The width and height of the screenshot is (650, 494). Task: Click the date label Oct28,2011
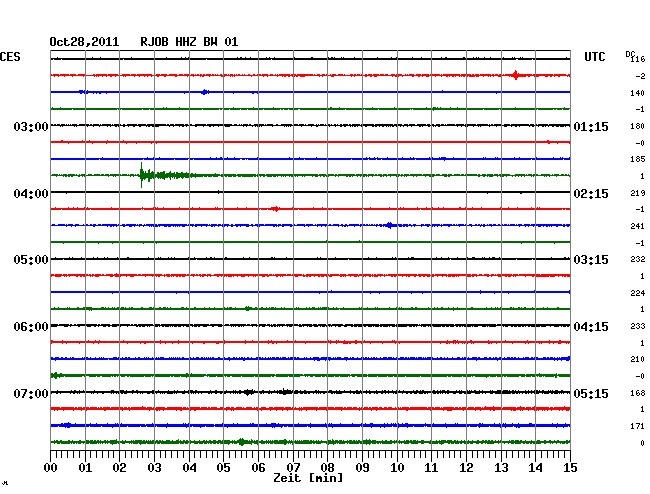[84, 42]
